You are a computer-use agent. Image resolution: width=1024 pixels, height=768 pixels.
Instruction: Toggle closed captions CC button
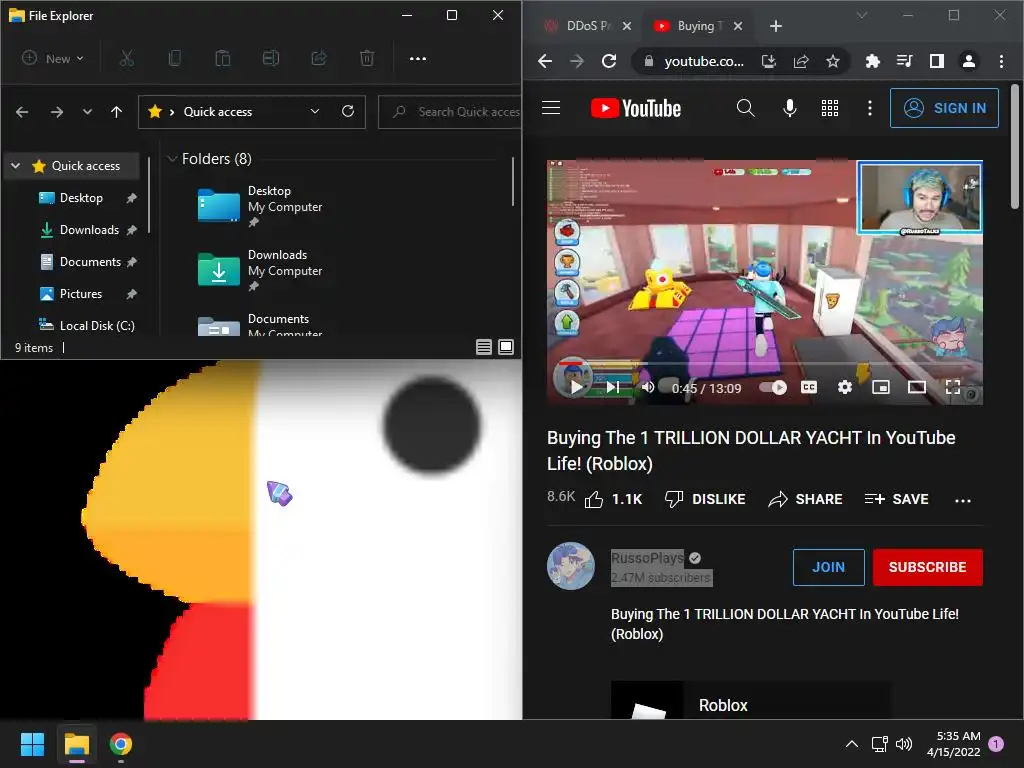pos(809,387)
